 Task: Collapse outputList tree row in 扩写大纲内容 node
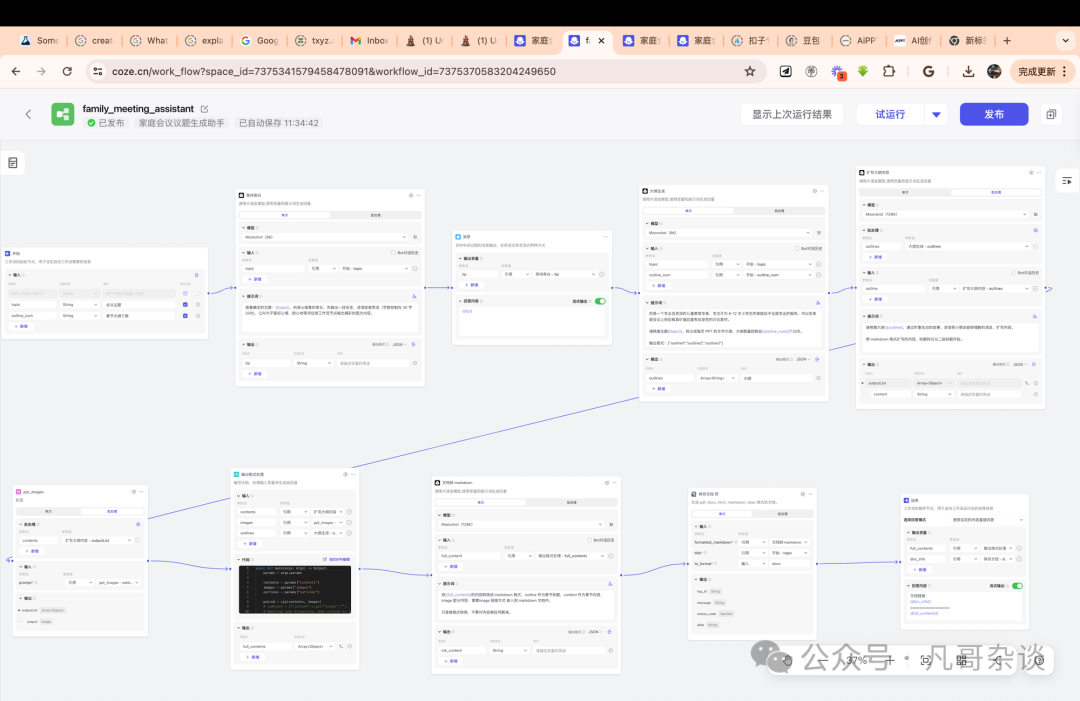click(862, 383)
